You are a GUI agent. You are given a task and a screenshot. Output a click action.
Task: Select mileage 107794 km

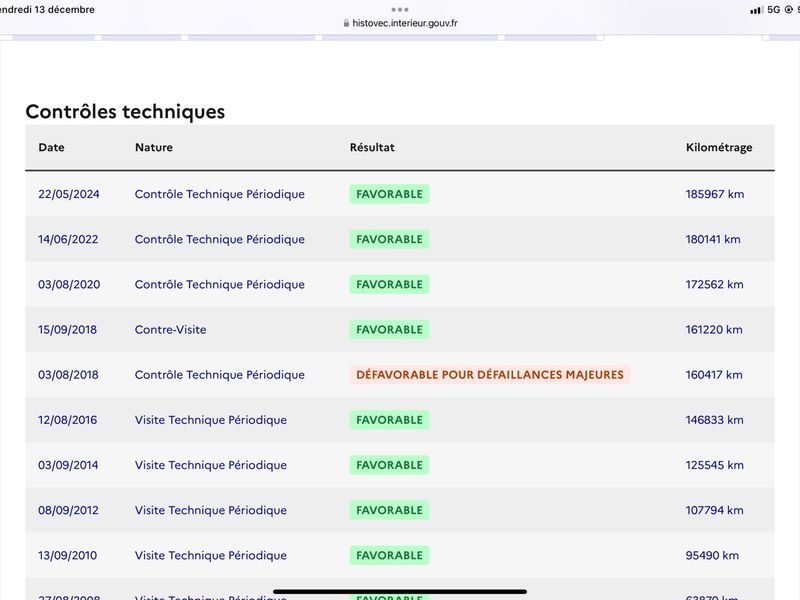pyautogui.click(x=714, y=510)
